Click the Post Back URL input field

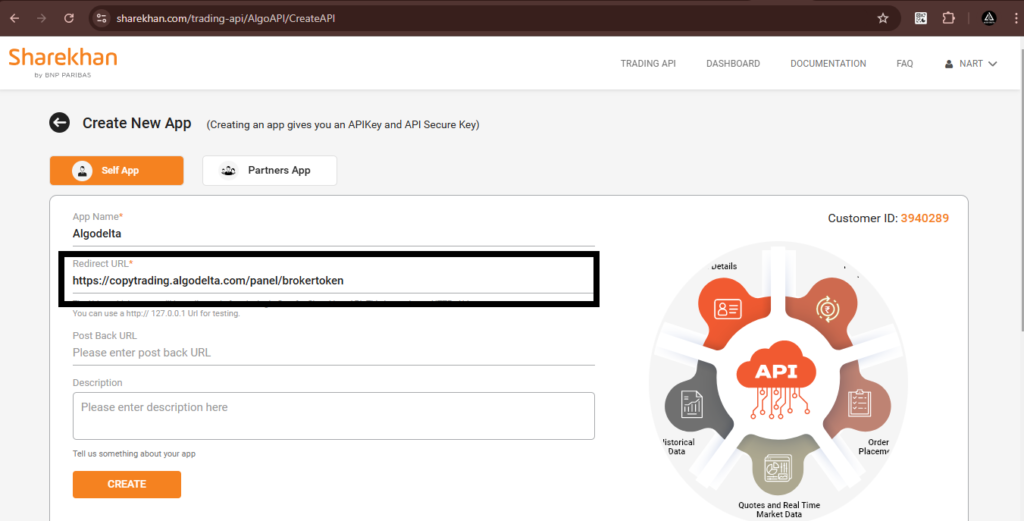pos(334,353)
